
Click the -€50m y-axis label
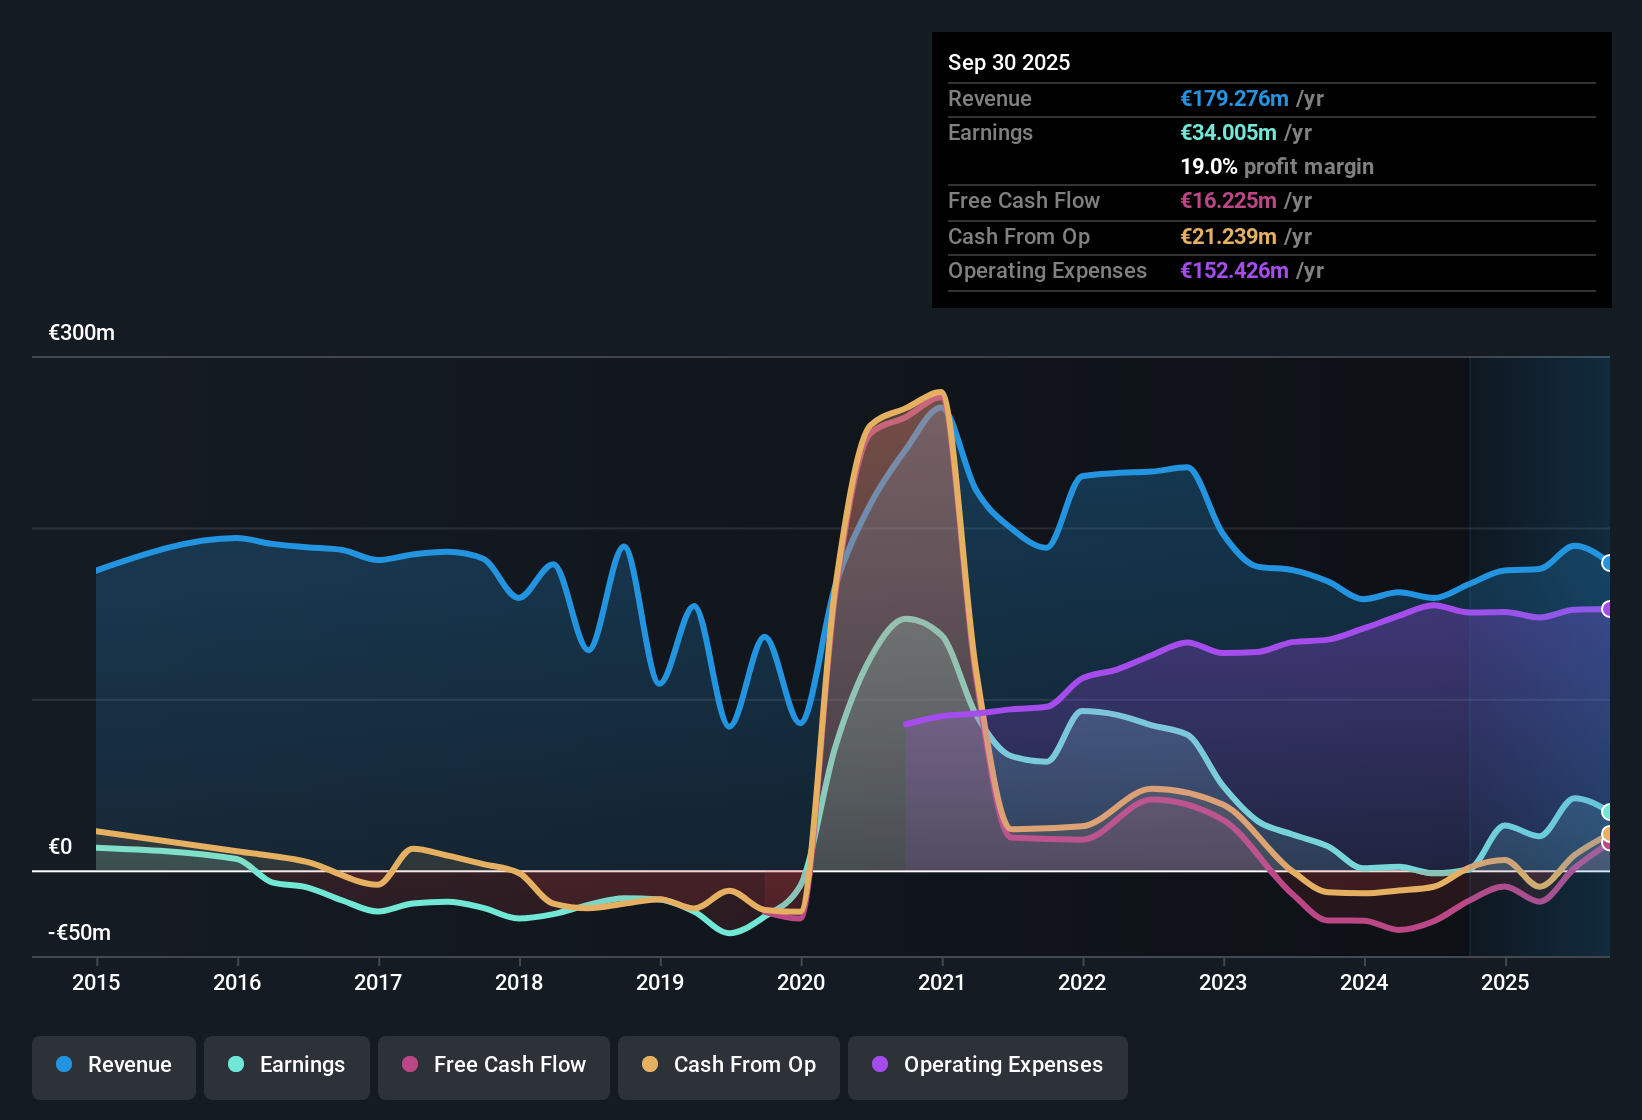[x=80, y=933]
